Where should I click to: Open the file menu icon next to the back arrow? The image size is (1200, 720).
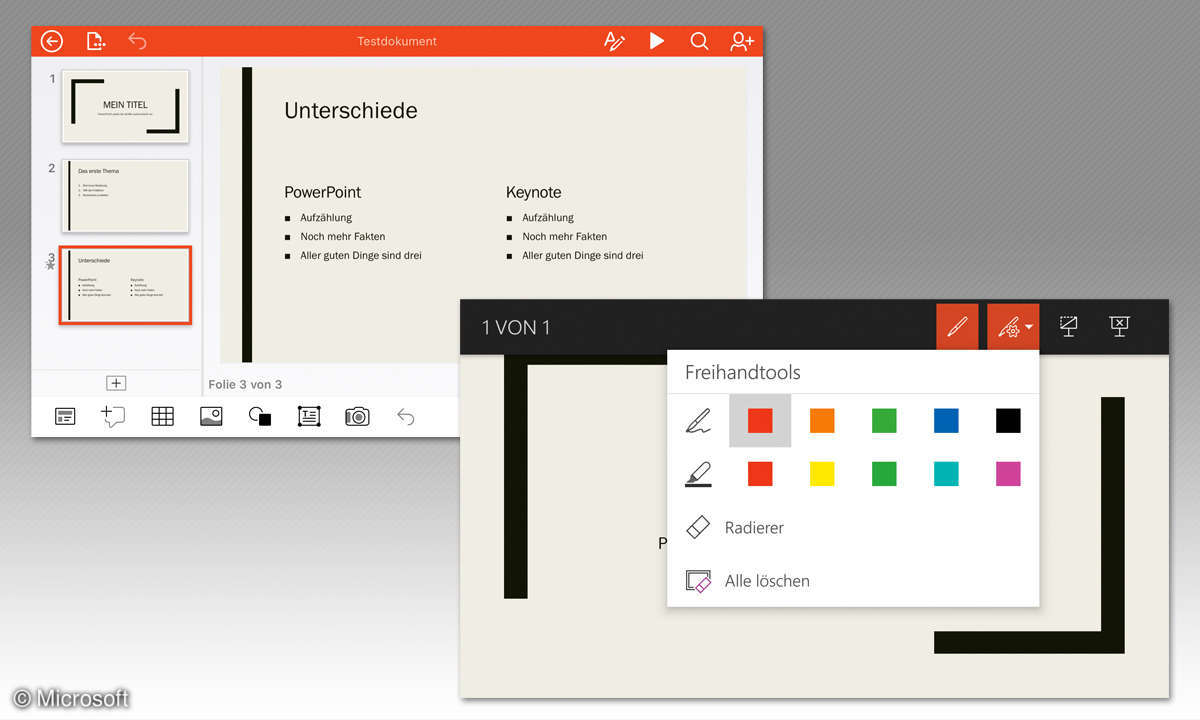95,41
